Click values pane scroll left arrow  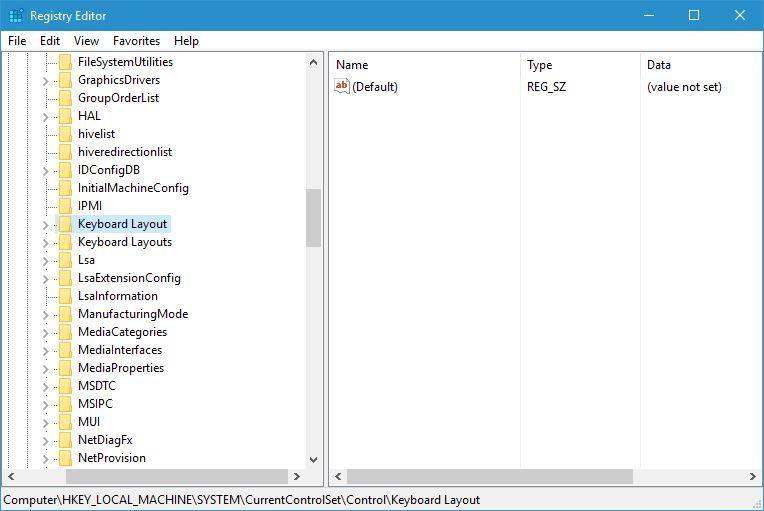point(338,476)
